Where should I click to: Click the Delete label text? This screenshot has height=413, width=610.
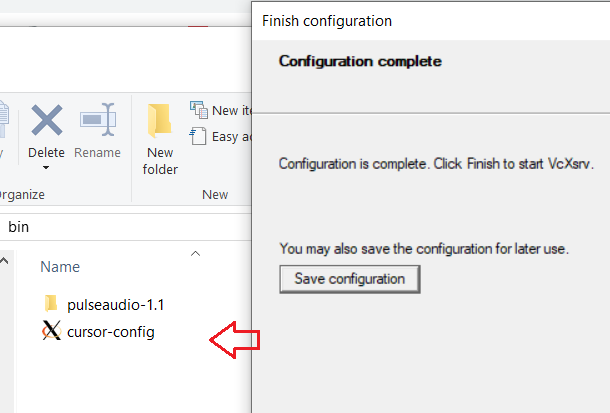pos(46,152)
